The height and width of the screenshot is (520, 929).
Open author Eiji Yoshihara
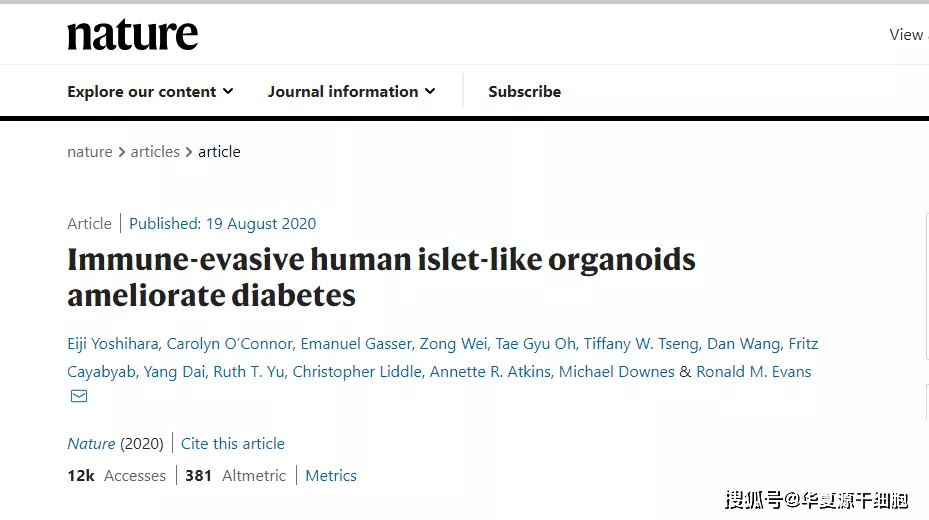pyautogui.click(x=113, y=344)
